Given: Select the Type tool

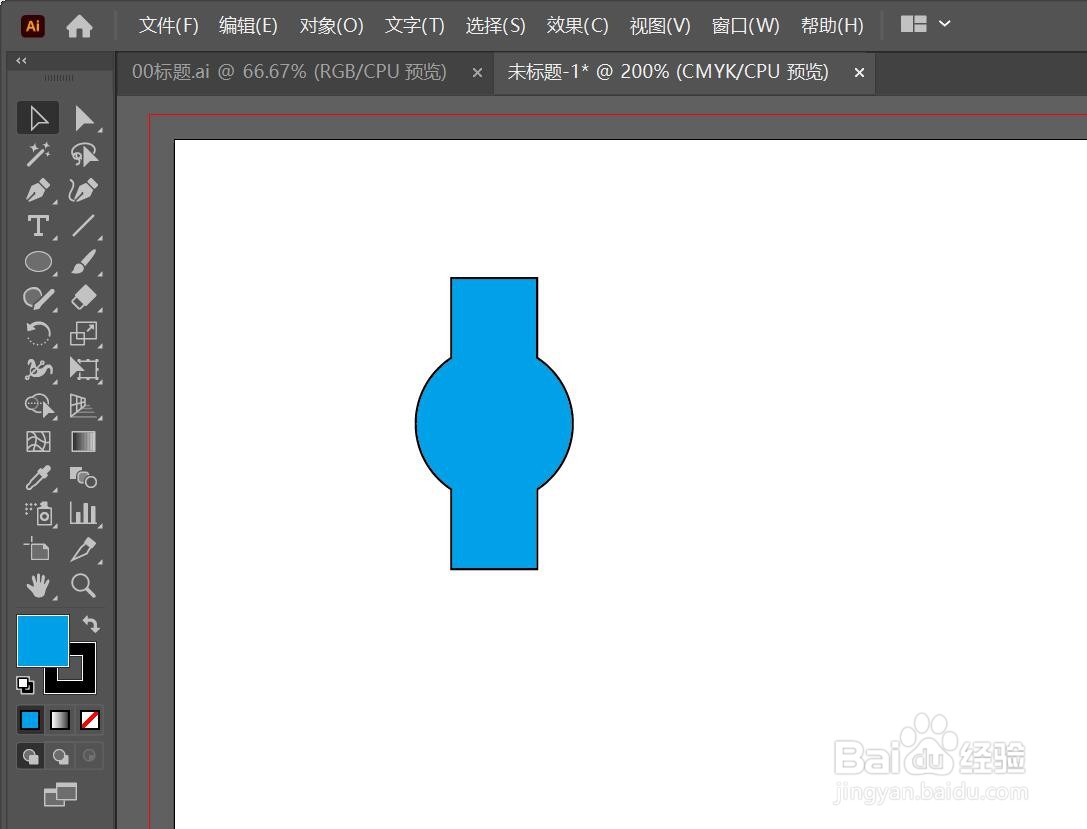Looking at the screenshot, I should (38, 227).
